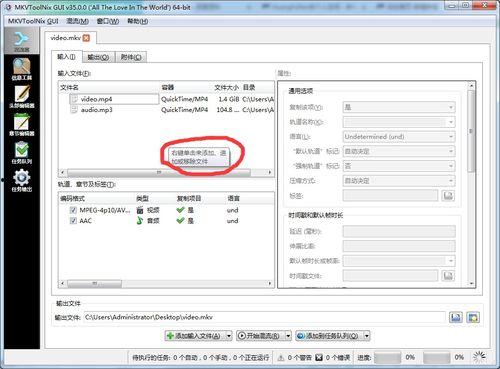
Task: Click the video track type icon
Action: (x=140, y=210)
